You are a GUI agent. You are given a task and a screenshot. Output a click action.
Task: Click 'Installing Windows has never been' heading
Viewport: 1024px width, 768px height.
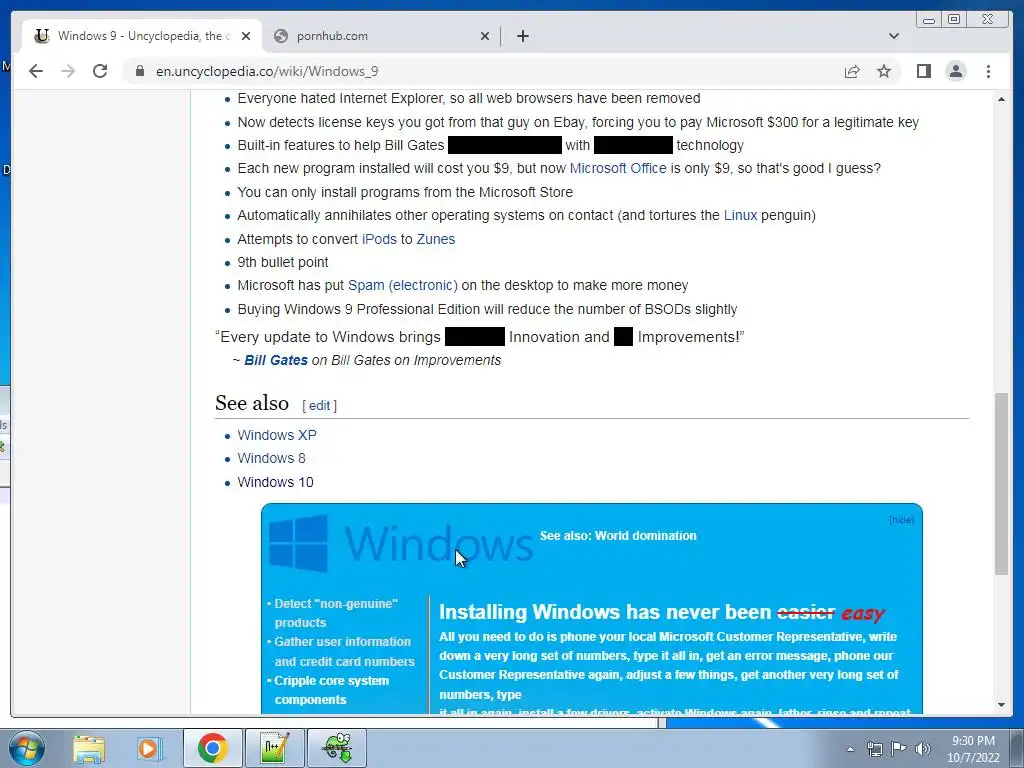[605, 612]
